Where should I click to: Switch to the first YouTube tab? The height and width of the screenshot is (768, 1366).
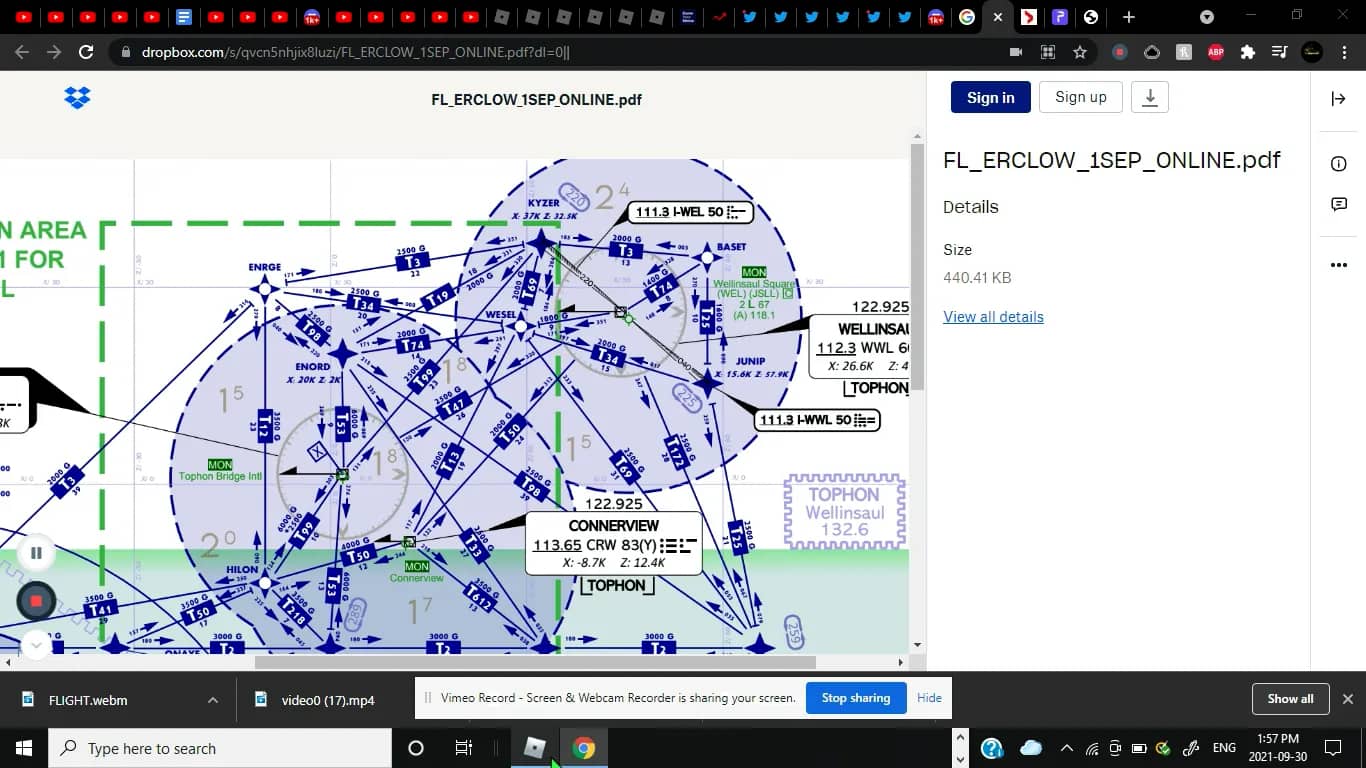(x=24, y=17)
